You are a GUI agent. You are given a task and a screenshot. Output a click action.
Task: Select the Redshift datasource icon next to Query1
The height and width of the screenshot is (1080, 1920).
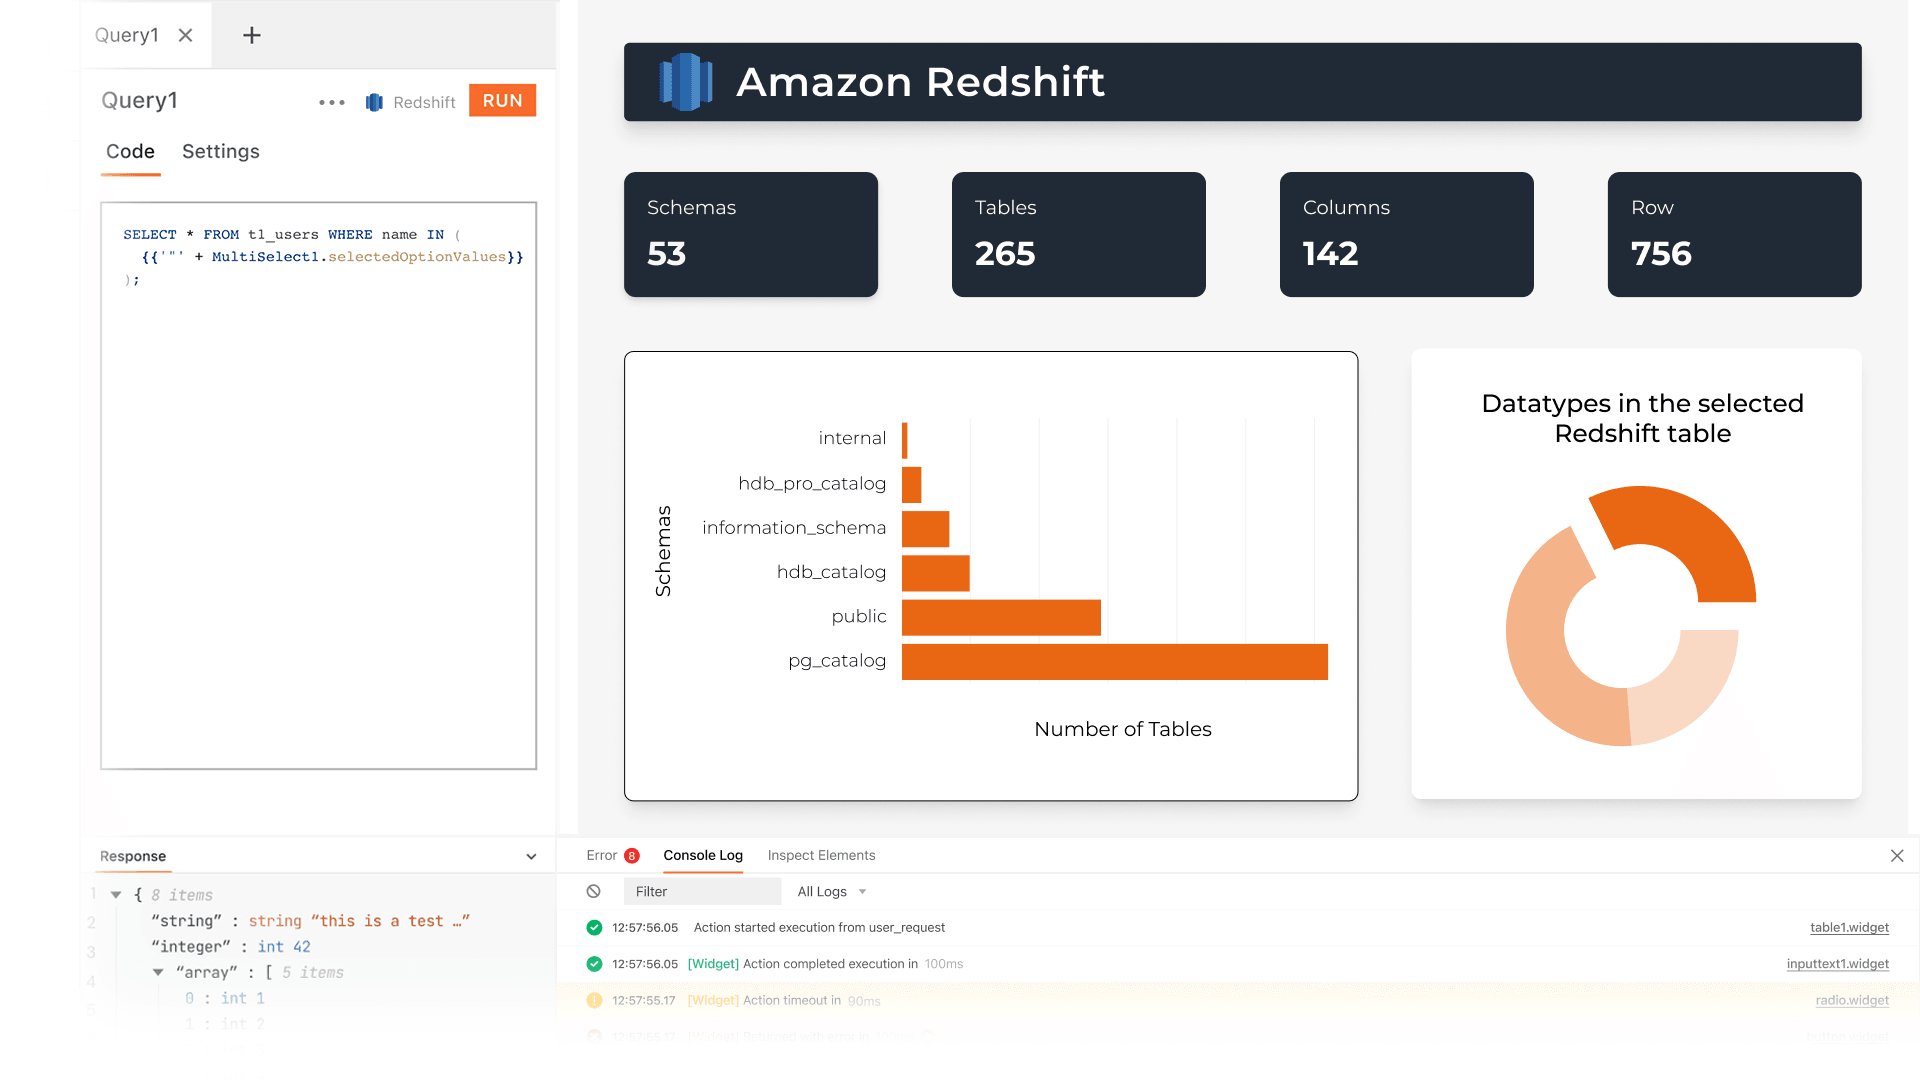pyautogui.click(x=373, y=101)
